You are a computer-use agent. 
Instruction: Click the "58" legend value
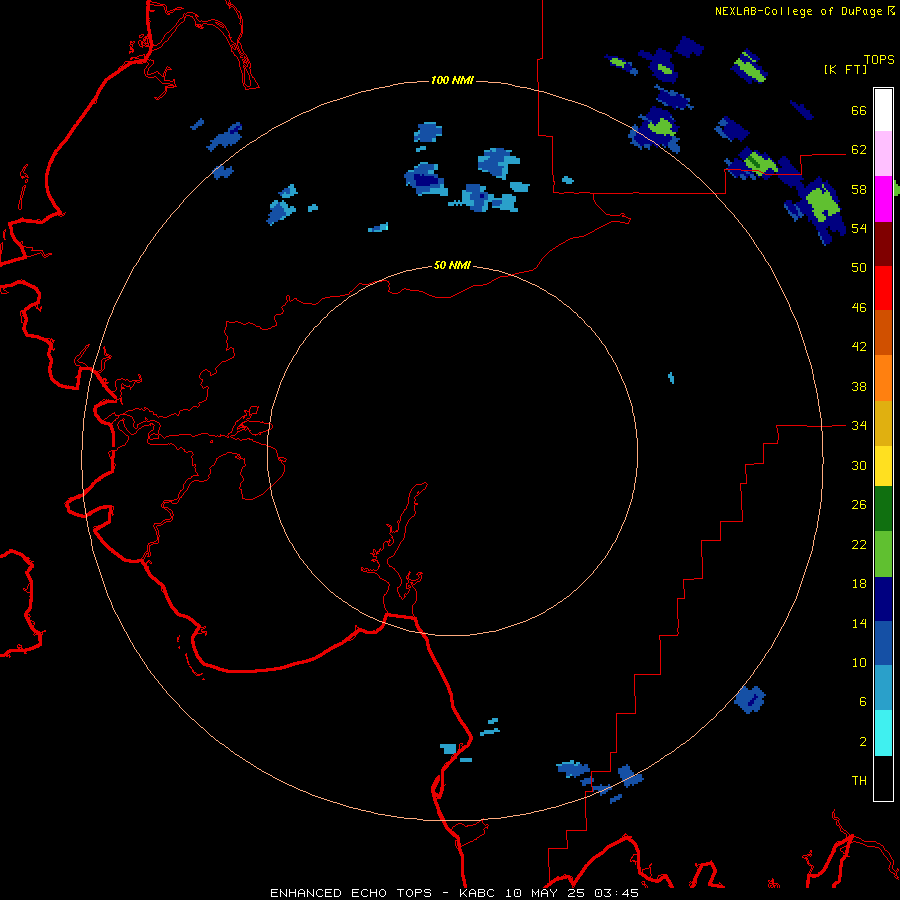click(x=859, y=189)
